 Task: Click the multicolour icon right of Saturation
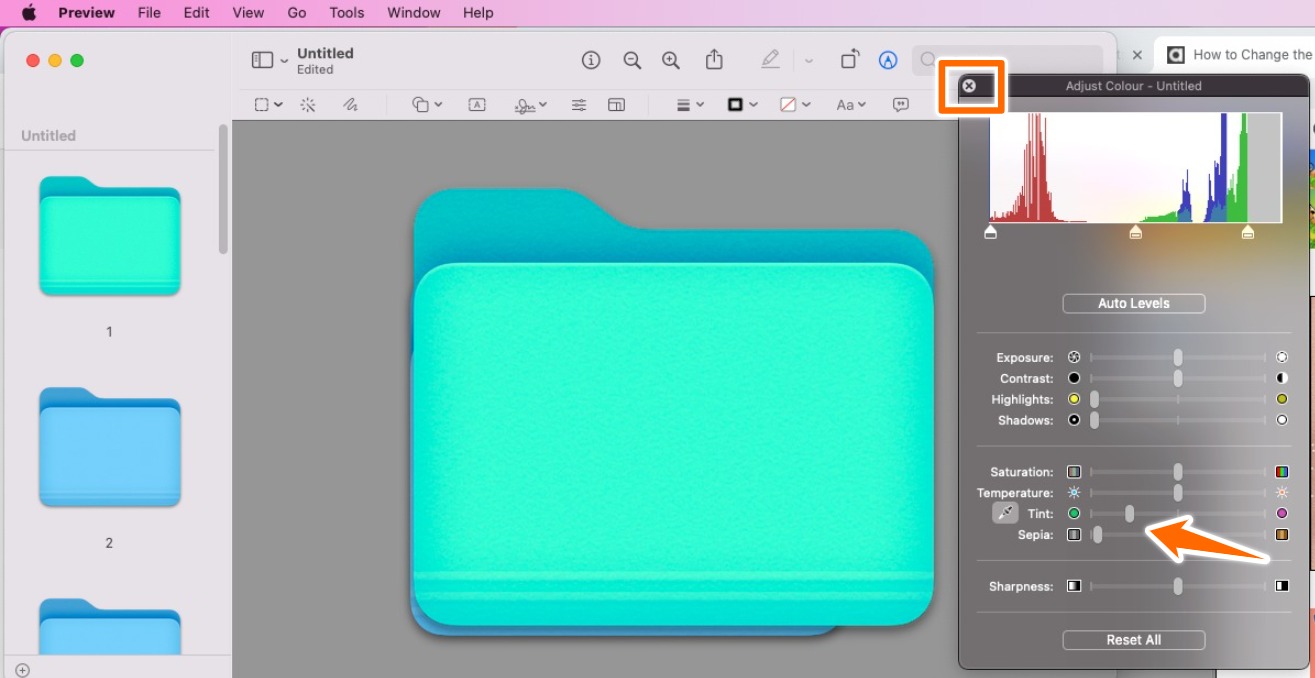(1282, 472)
